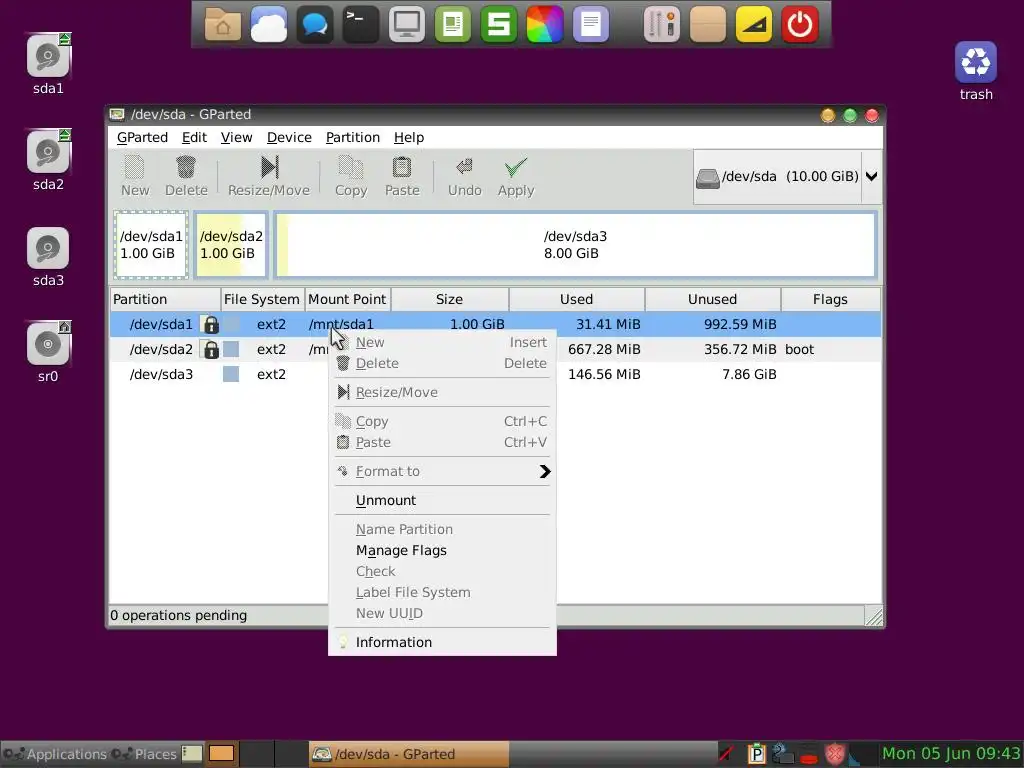
Task: Expand the /dev/sda device selector dropdown
Action: click(871, 176)
